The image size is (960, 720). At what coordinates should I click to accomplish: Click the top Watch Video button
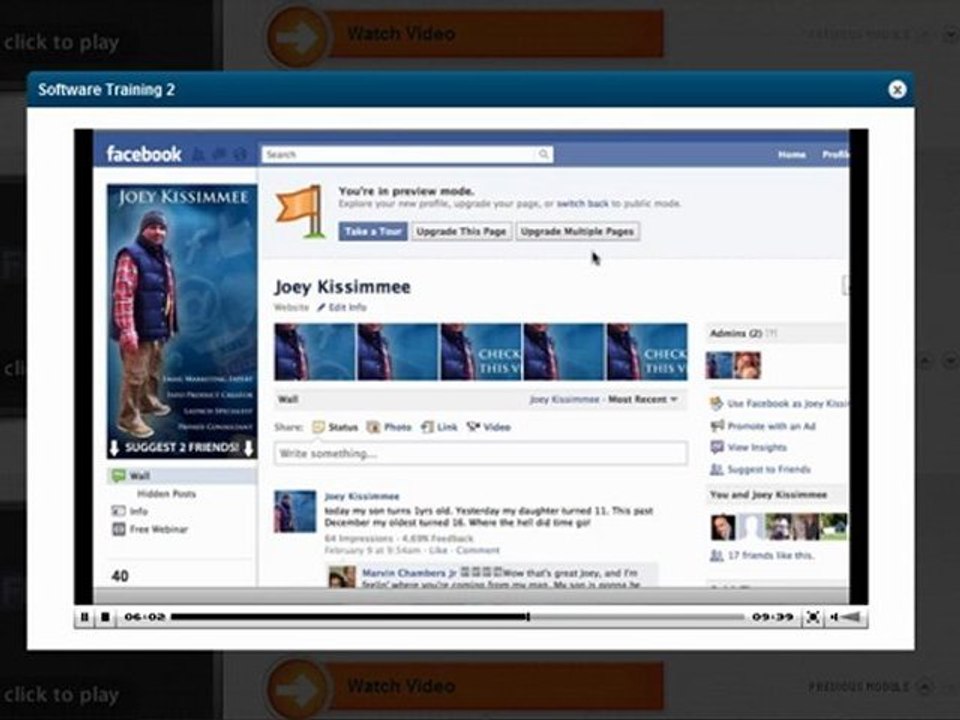[x=465, y=34]
